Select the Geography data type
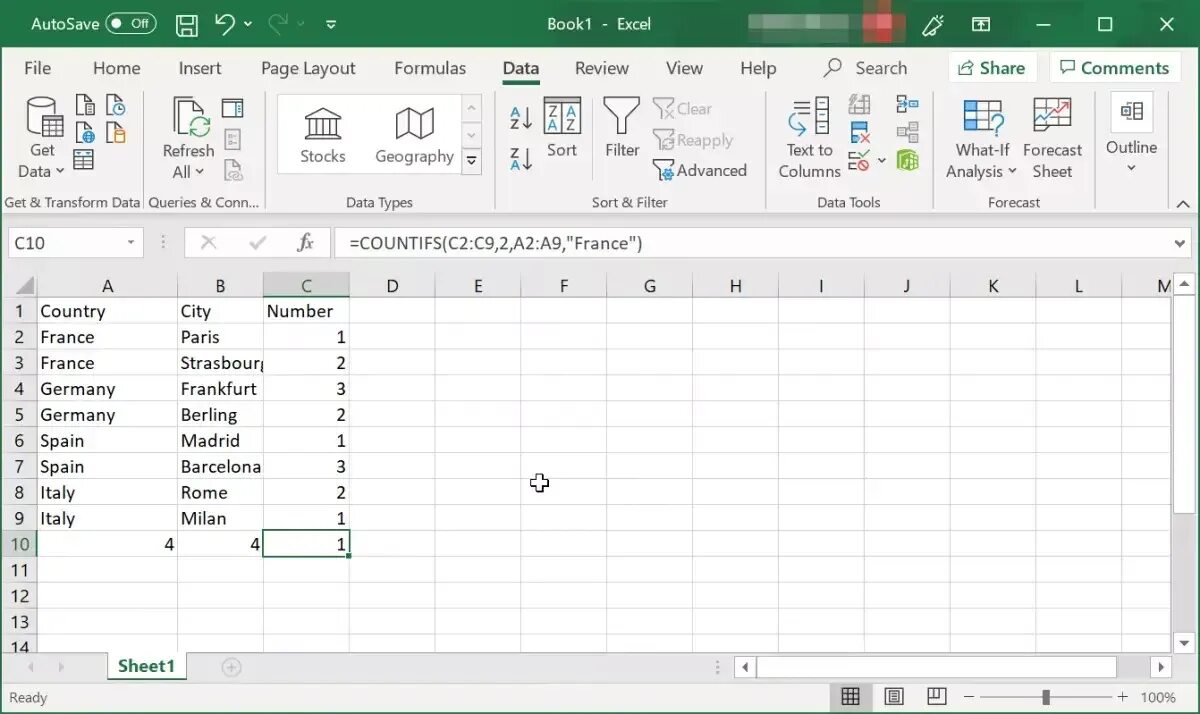1200x714 pixels. click(x=414, y=135)
